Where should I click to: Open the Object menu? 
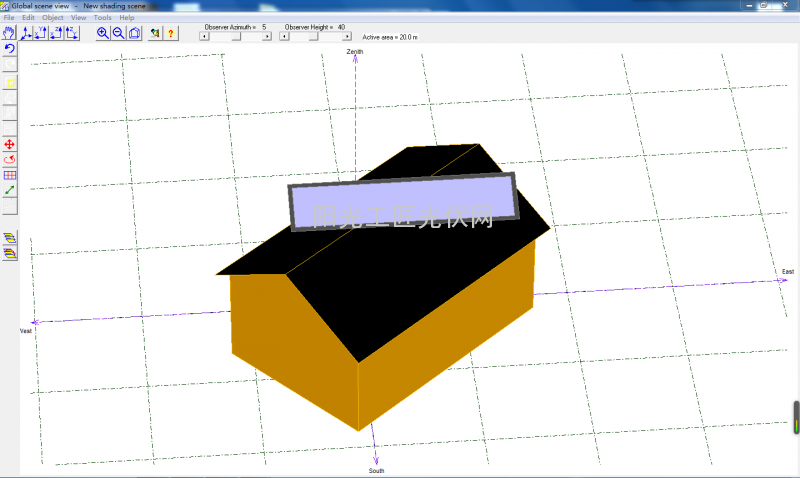coord(53,18)
